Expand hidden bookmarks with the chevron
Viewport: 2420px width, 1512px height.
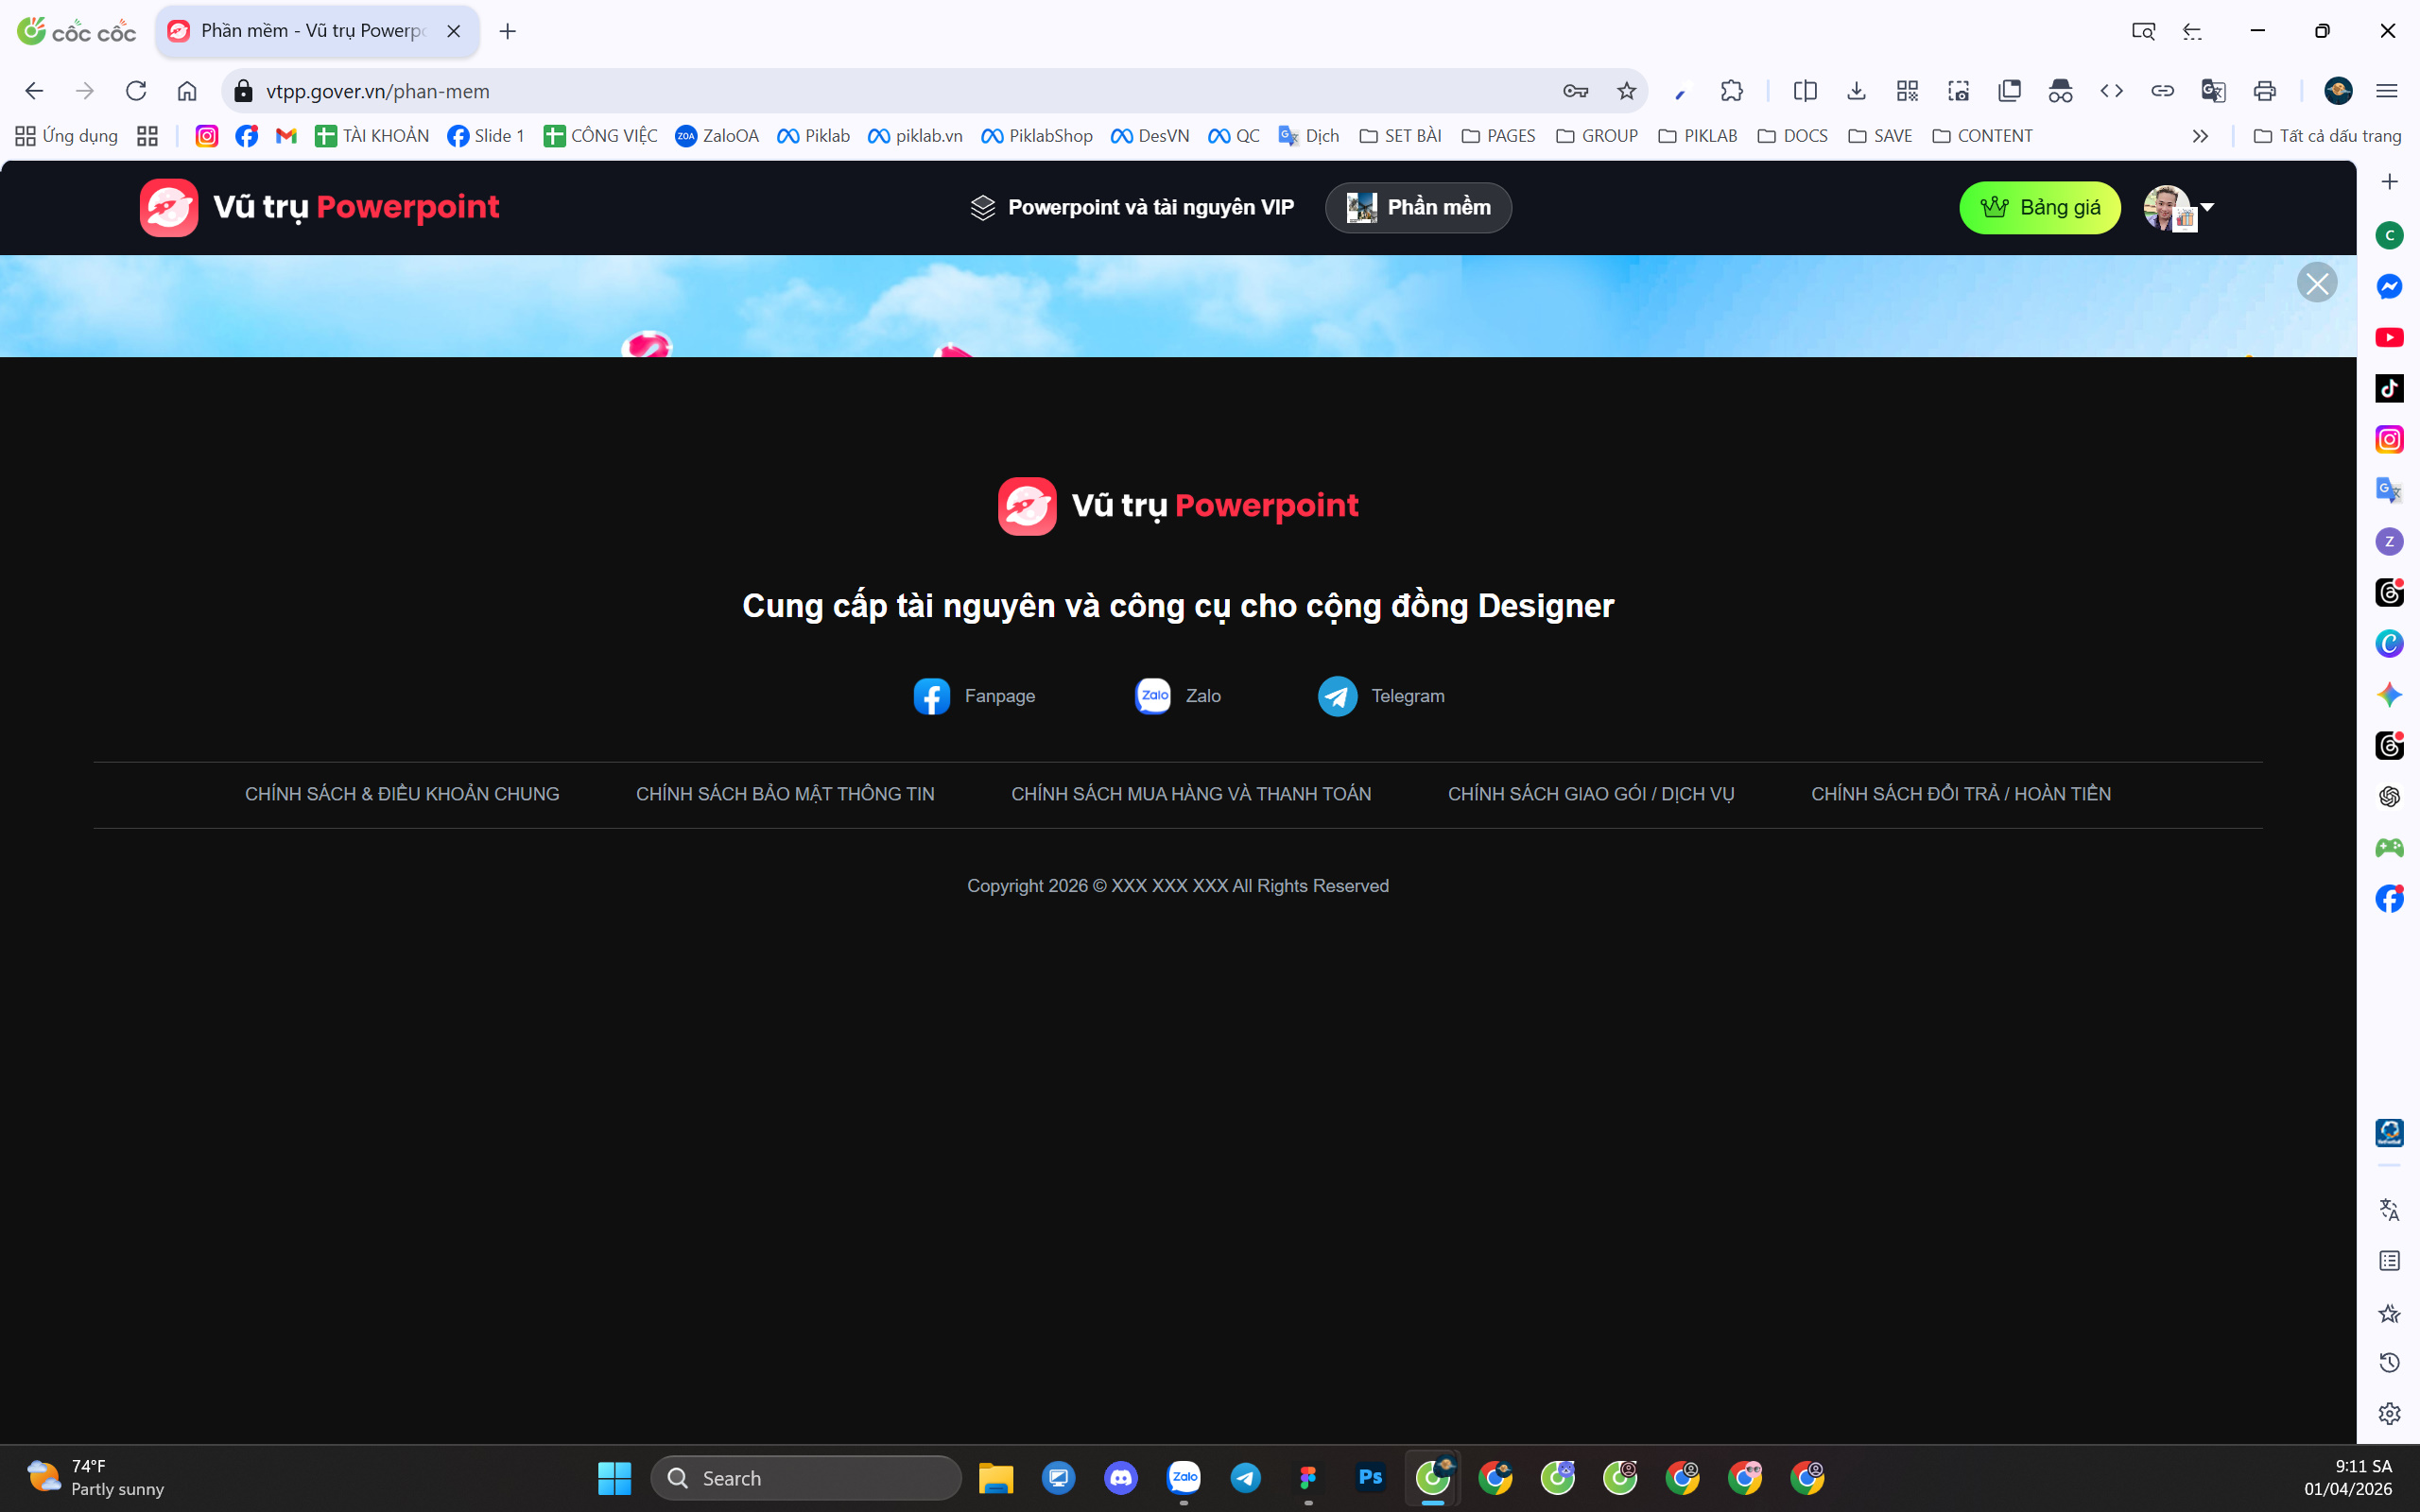[2200, 136]
